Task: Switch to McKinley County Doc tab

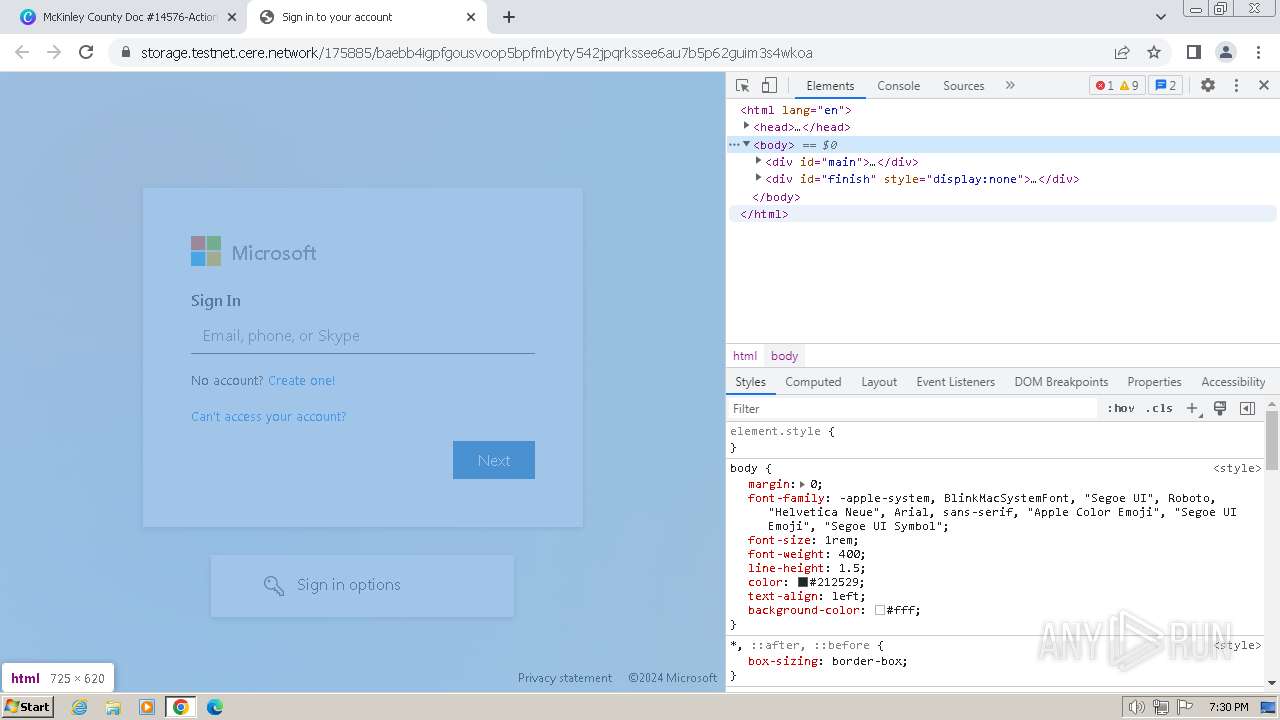Action: (128, 17)
